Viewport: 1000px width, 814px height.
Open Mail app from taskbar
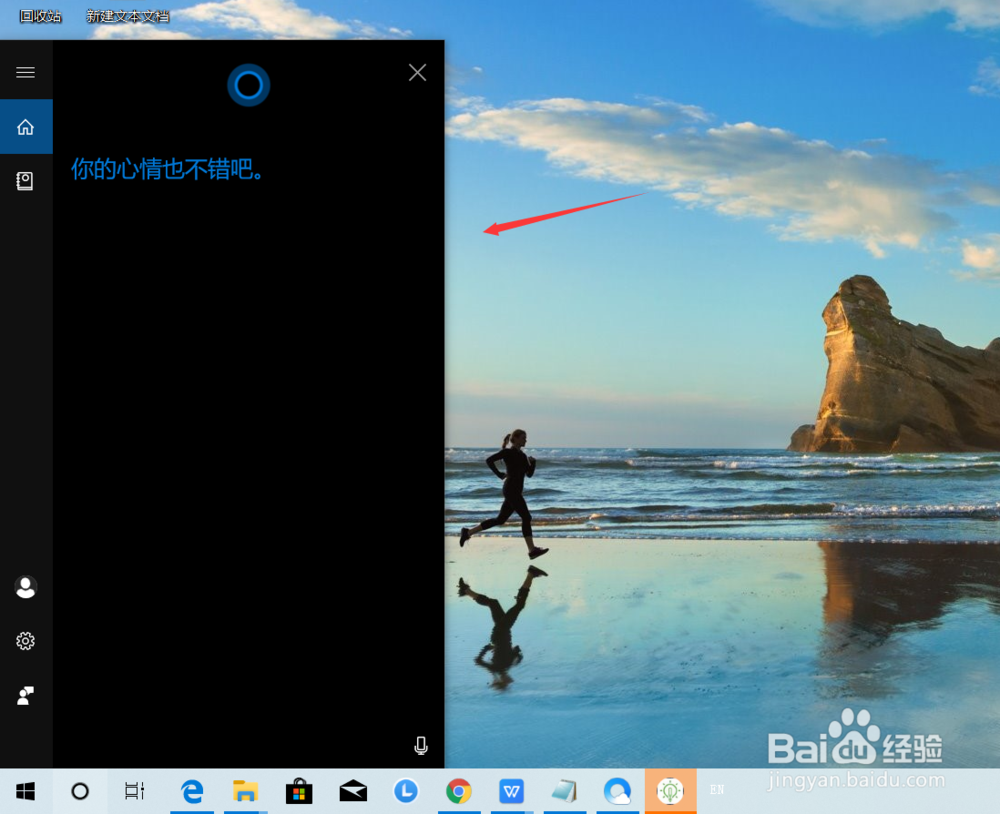point(353,791)
